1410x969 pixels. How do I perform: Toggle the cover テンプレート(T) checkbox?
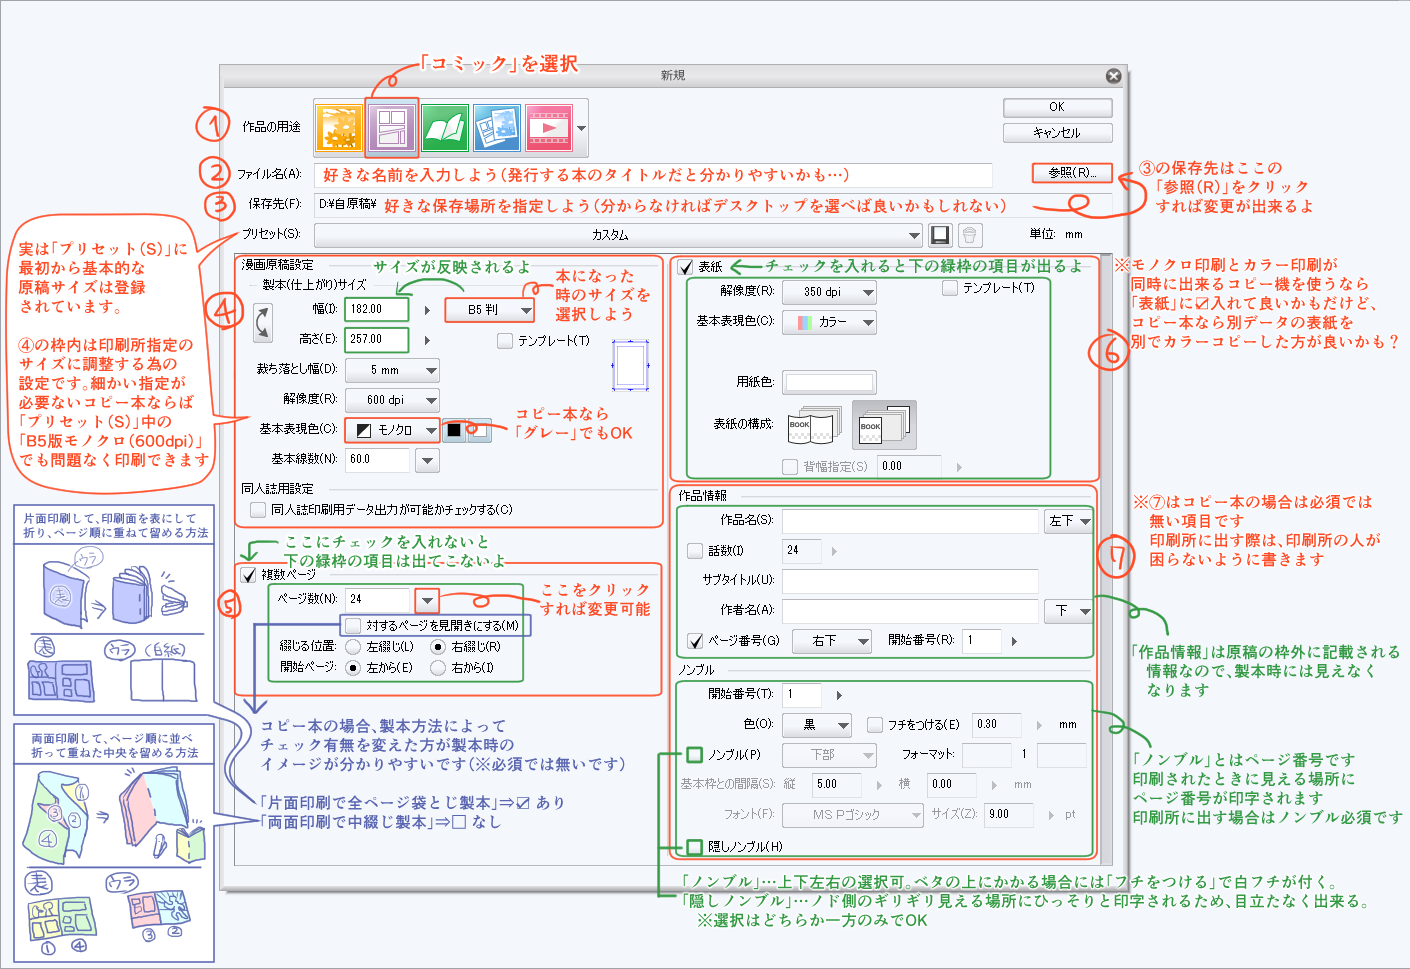coord(950,288)
